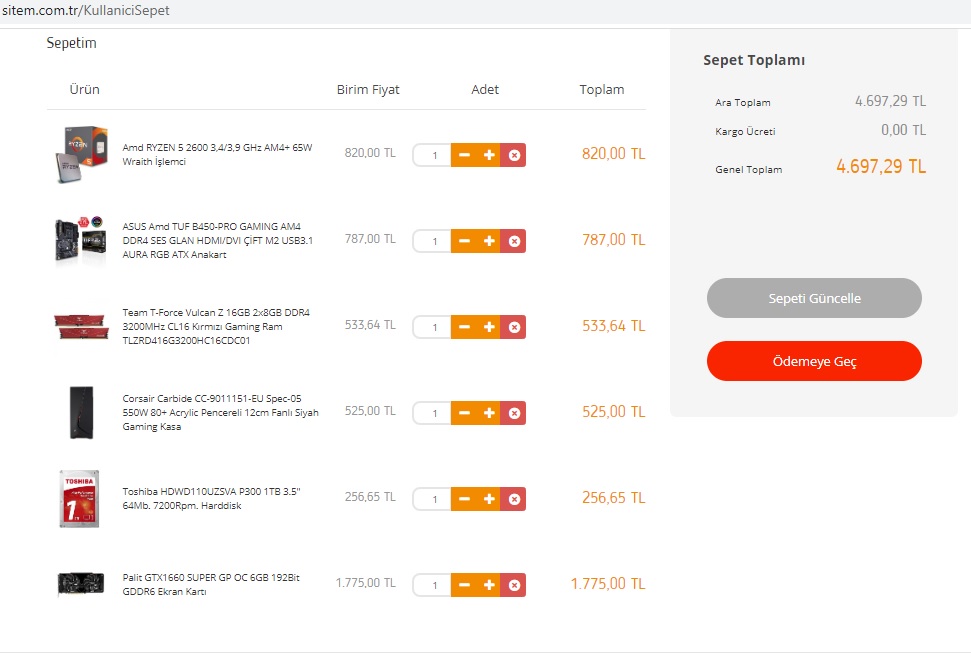Click the ASUS motherboard product thumbnail
971x653 pixels.
coord(81,240)
